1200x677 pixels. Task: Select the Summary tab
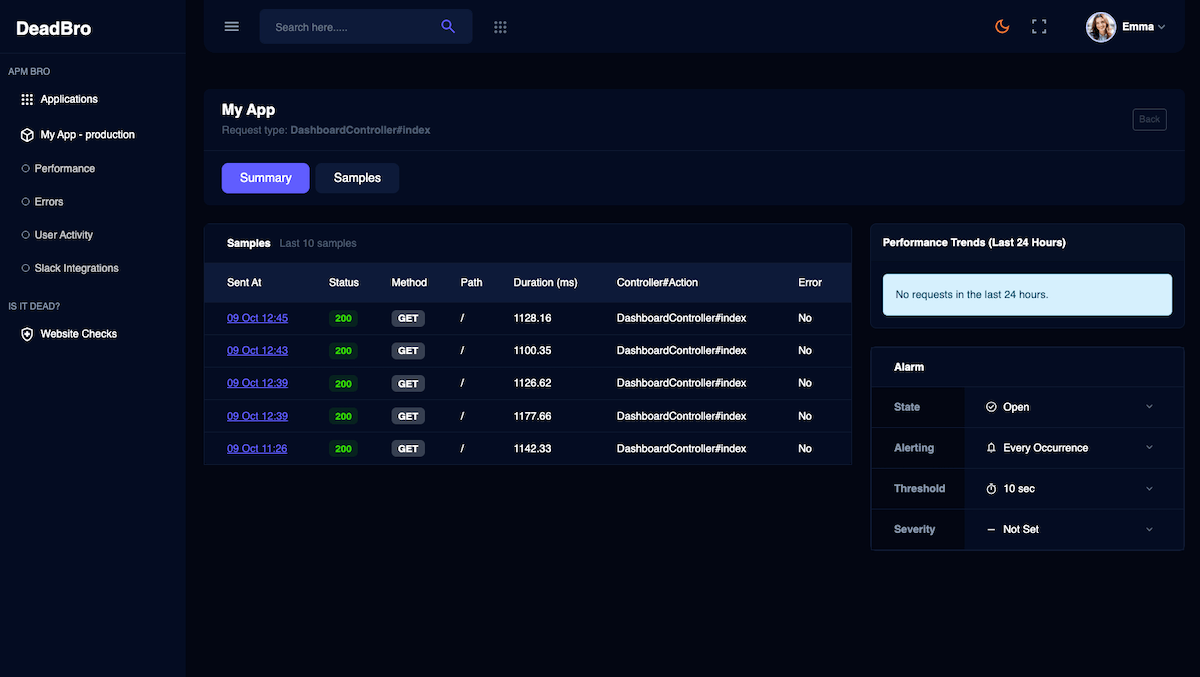(x=266, y=178)
